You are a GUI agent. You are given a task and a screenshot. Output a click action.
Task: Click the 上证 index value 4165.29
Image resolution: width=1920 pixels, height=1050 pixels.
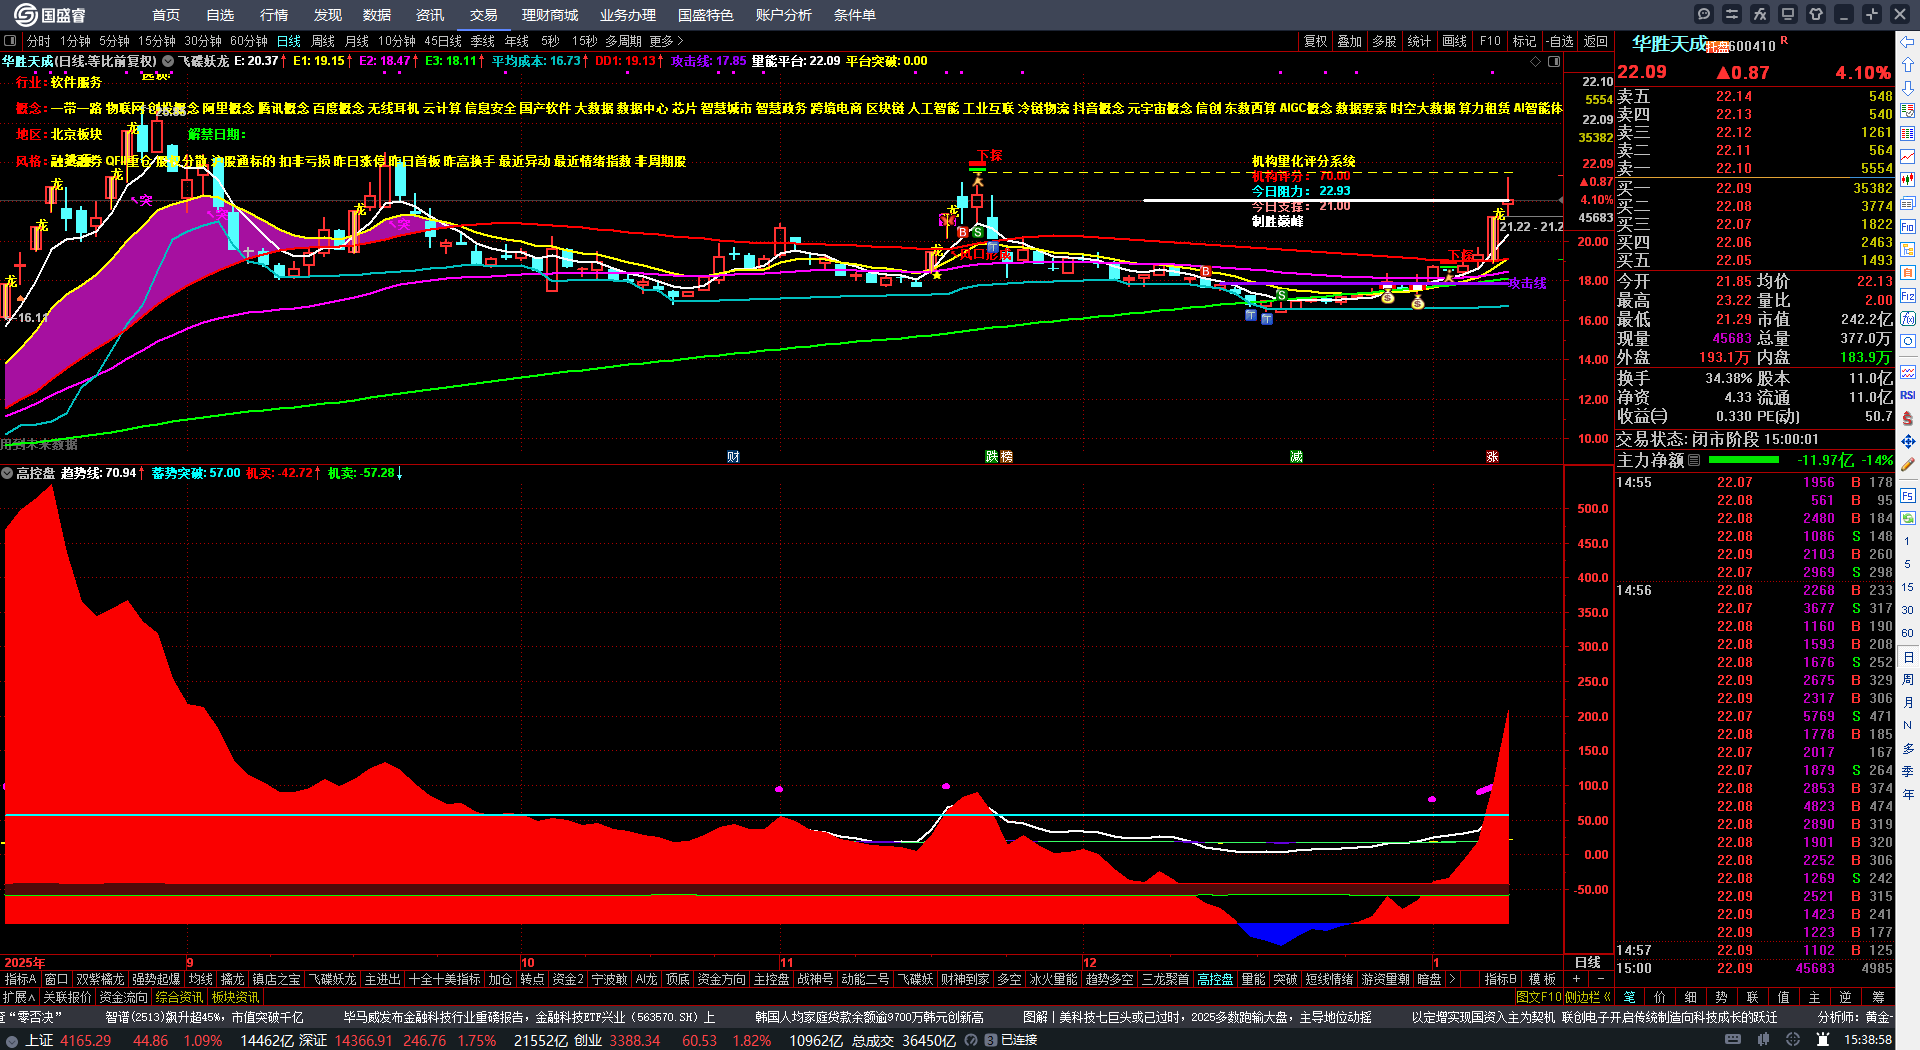(x=85, y=1041)
